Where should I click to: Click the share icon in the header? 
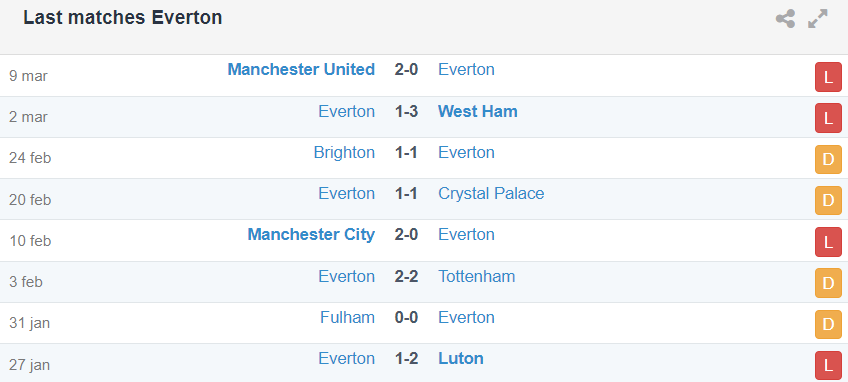pyautogui.click(x=785, y=19)
